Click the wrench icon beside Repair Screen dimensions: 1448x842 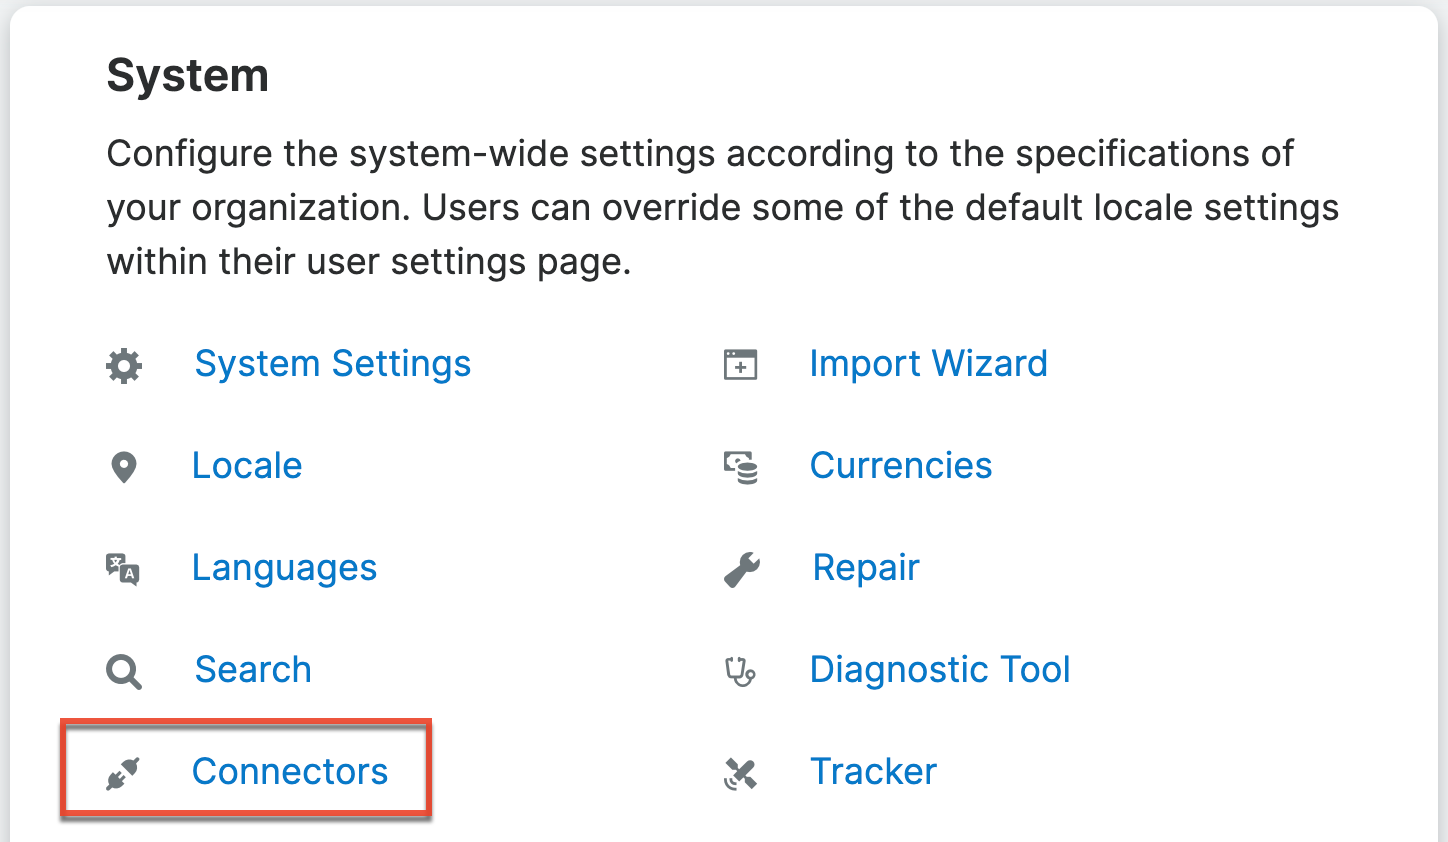742,569
